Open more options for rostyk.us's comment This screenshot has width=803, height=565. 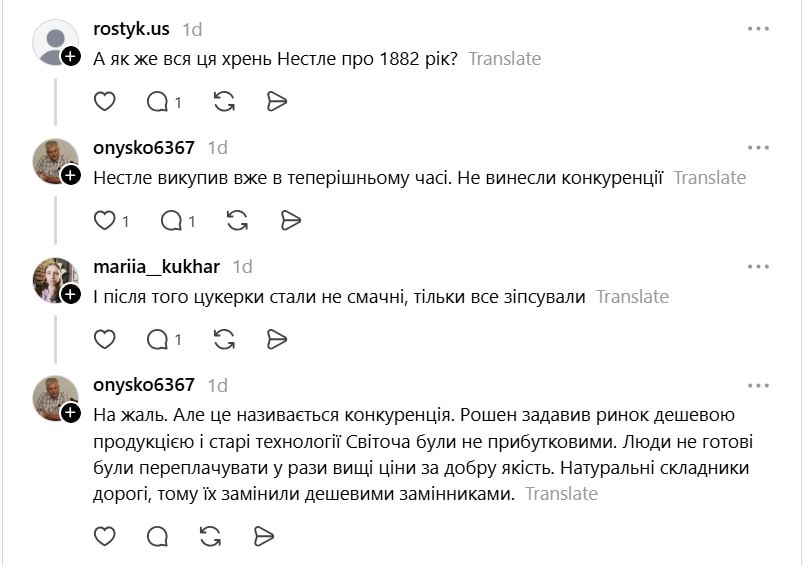tap(758, 29)
